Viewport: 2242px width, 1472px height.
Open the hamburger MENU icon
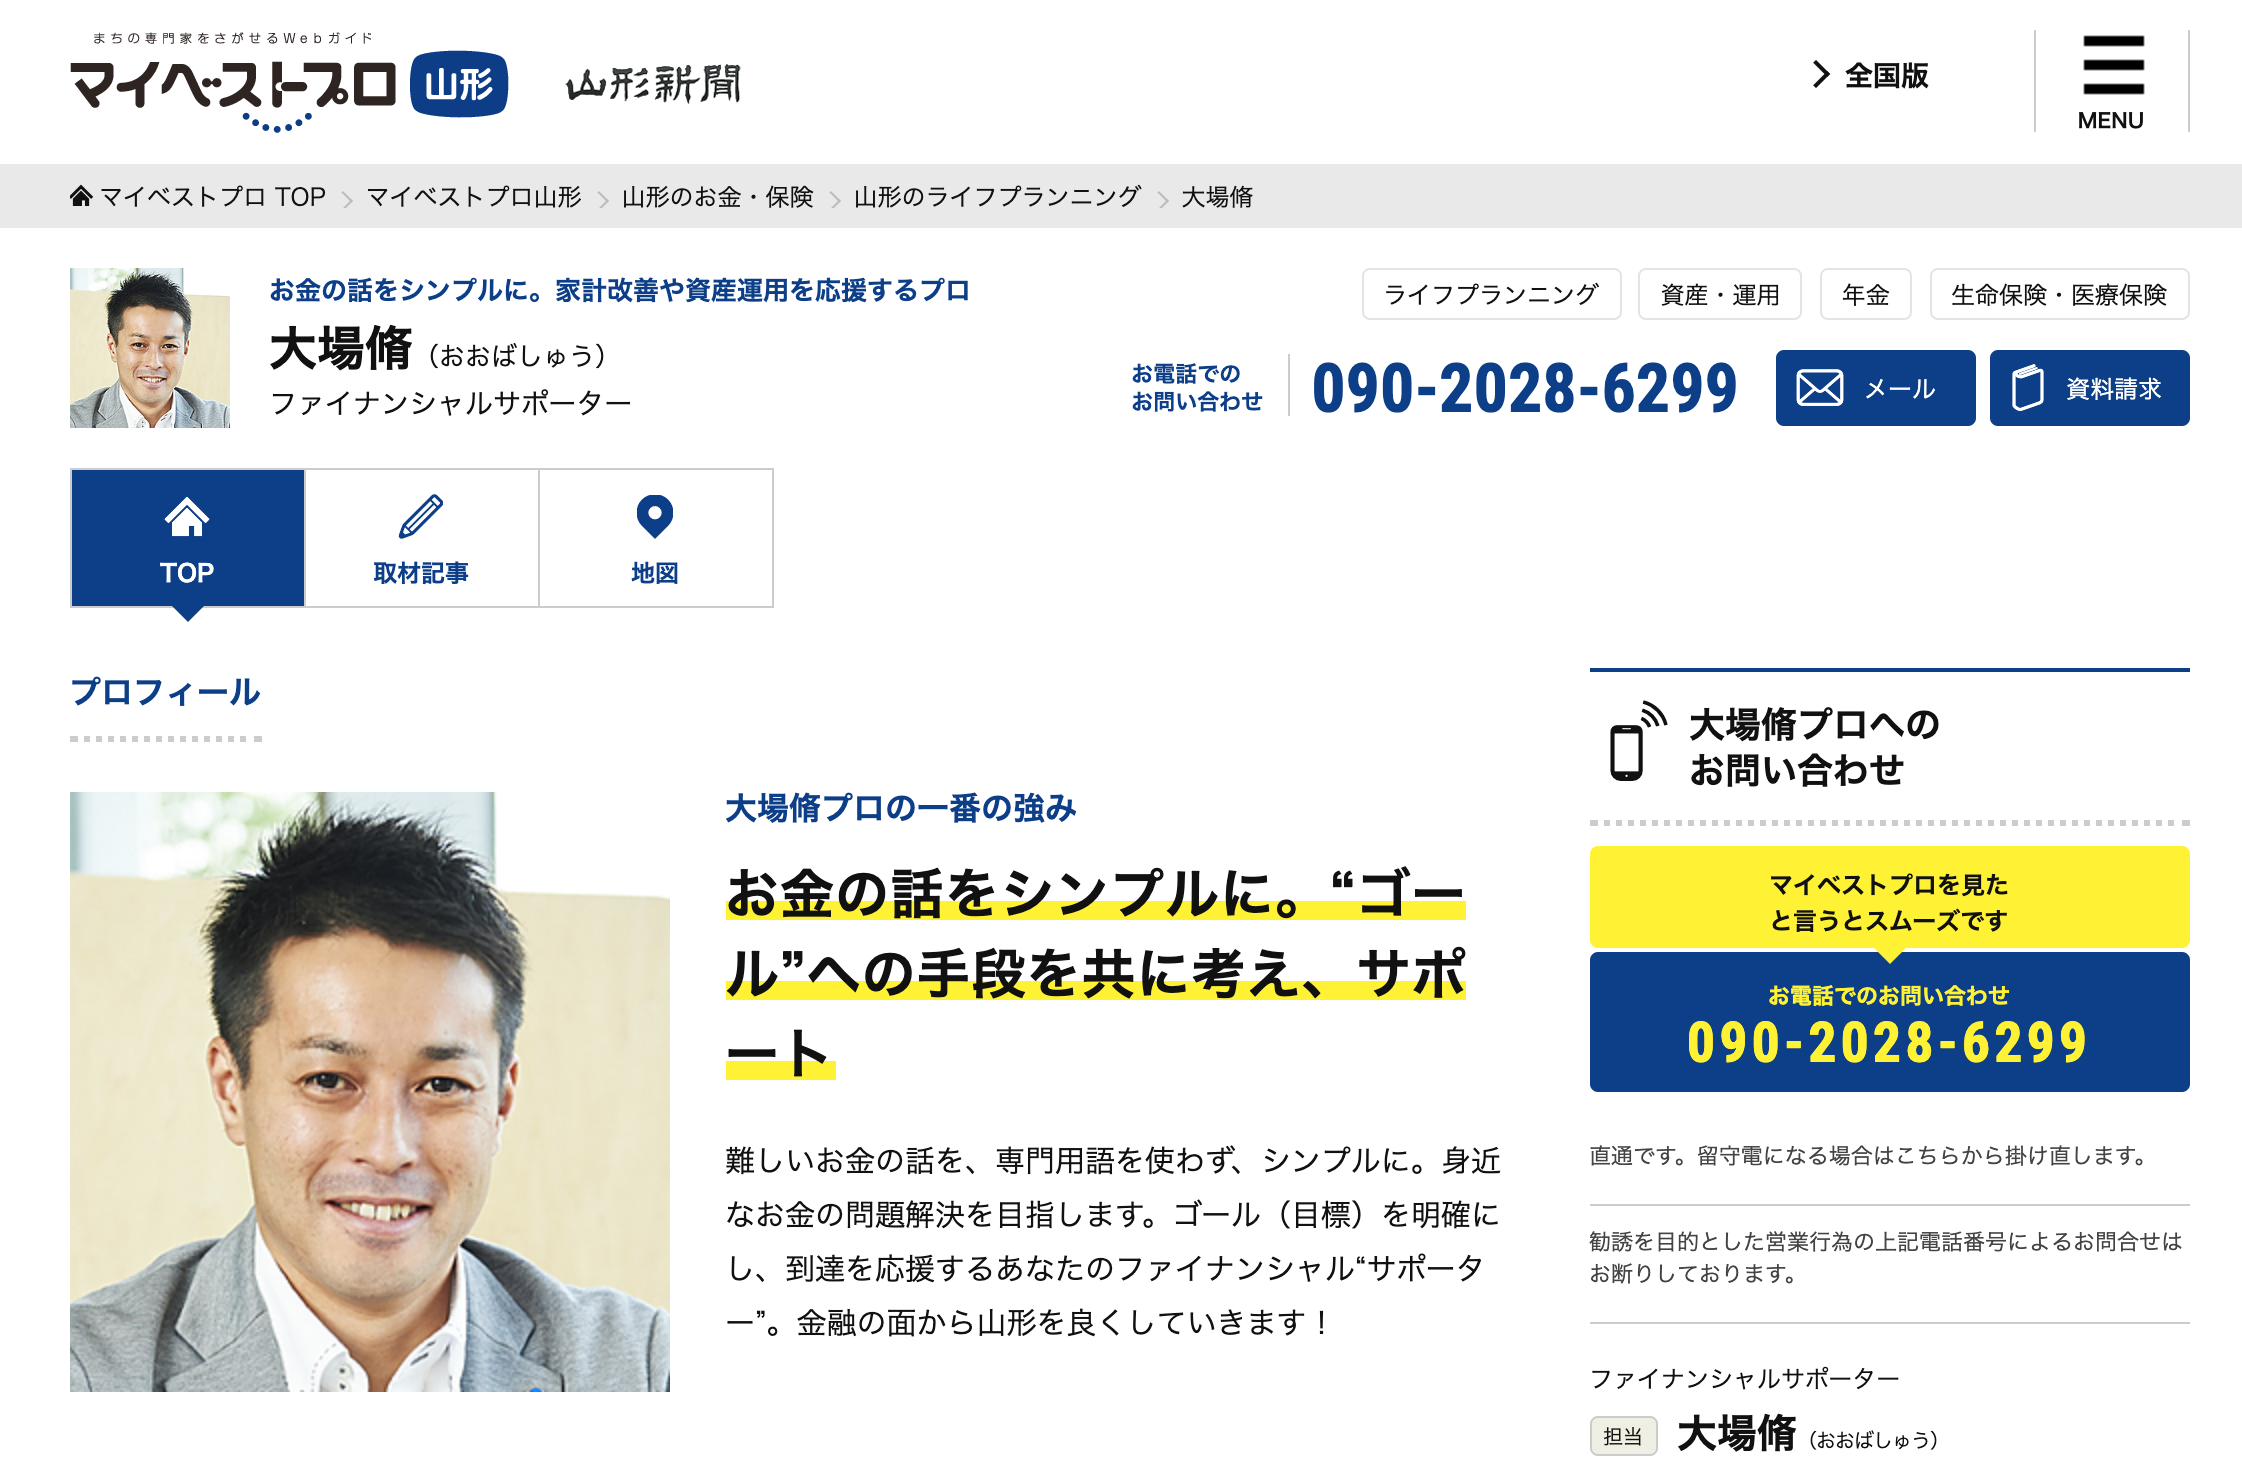tap(2112, 82)
